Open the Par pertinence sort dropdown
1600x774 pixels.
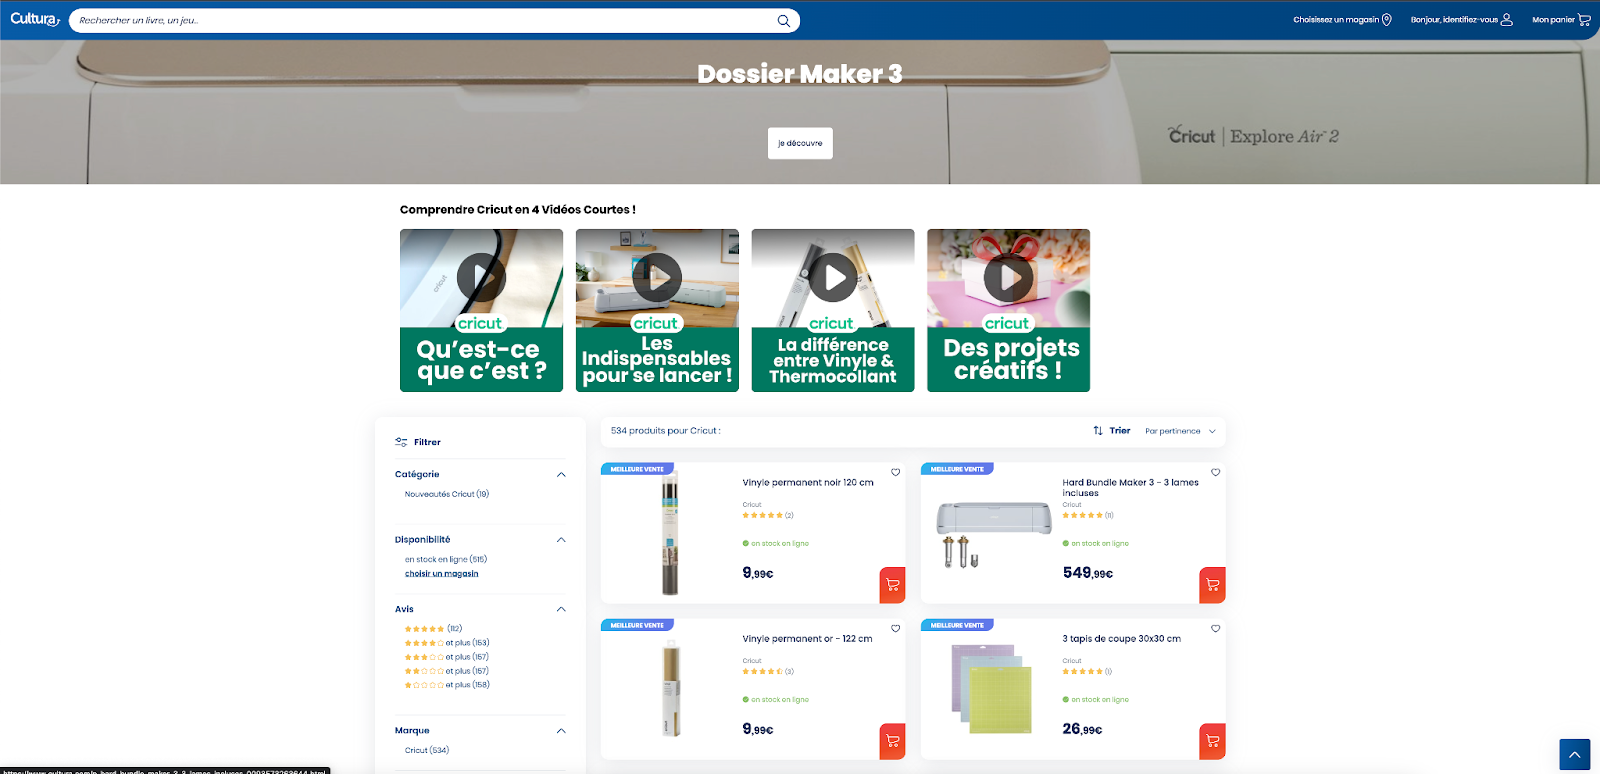coord(1180,431)
